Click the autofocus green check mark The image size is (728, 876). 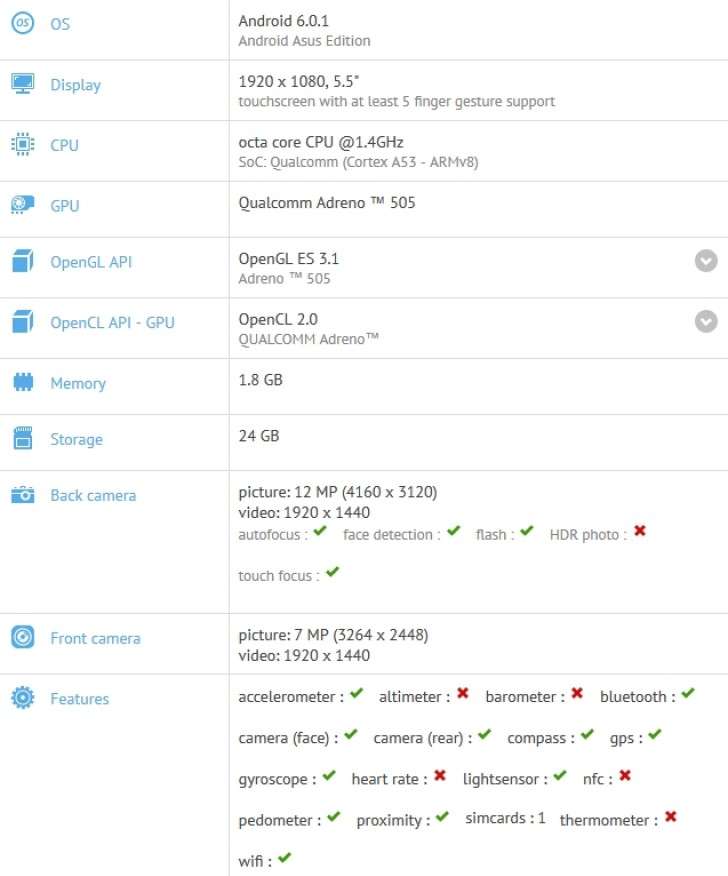(320, 531)
